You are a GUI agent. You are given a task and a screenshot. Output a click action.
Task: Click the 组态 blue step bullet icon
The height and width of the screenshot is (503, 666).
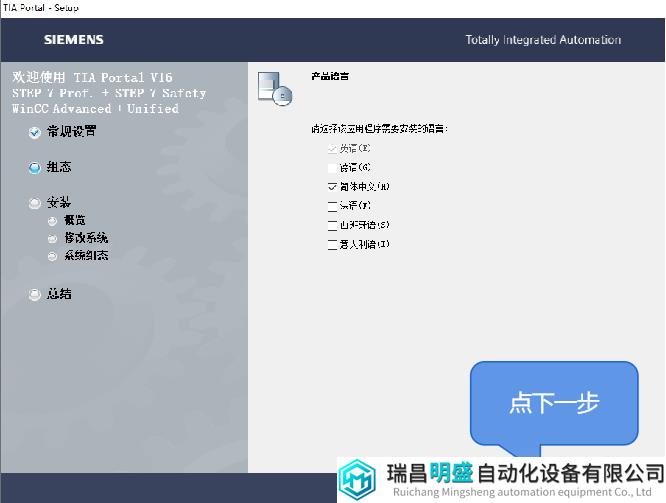(x=34, y=168)
